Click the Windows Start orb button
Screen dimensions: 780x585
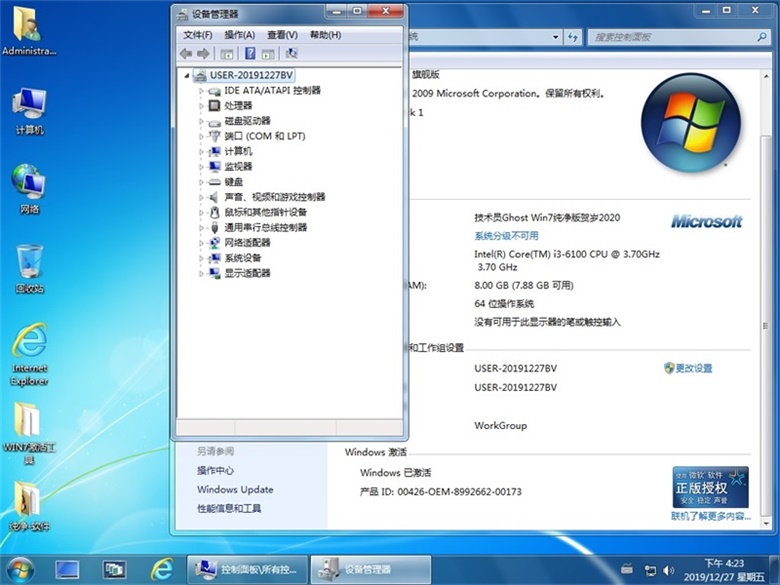(x=21, y=569)
